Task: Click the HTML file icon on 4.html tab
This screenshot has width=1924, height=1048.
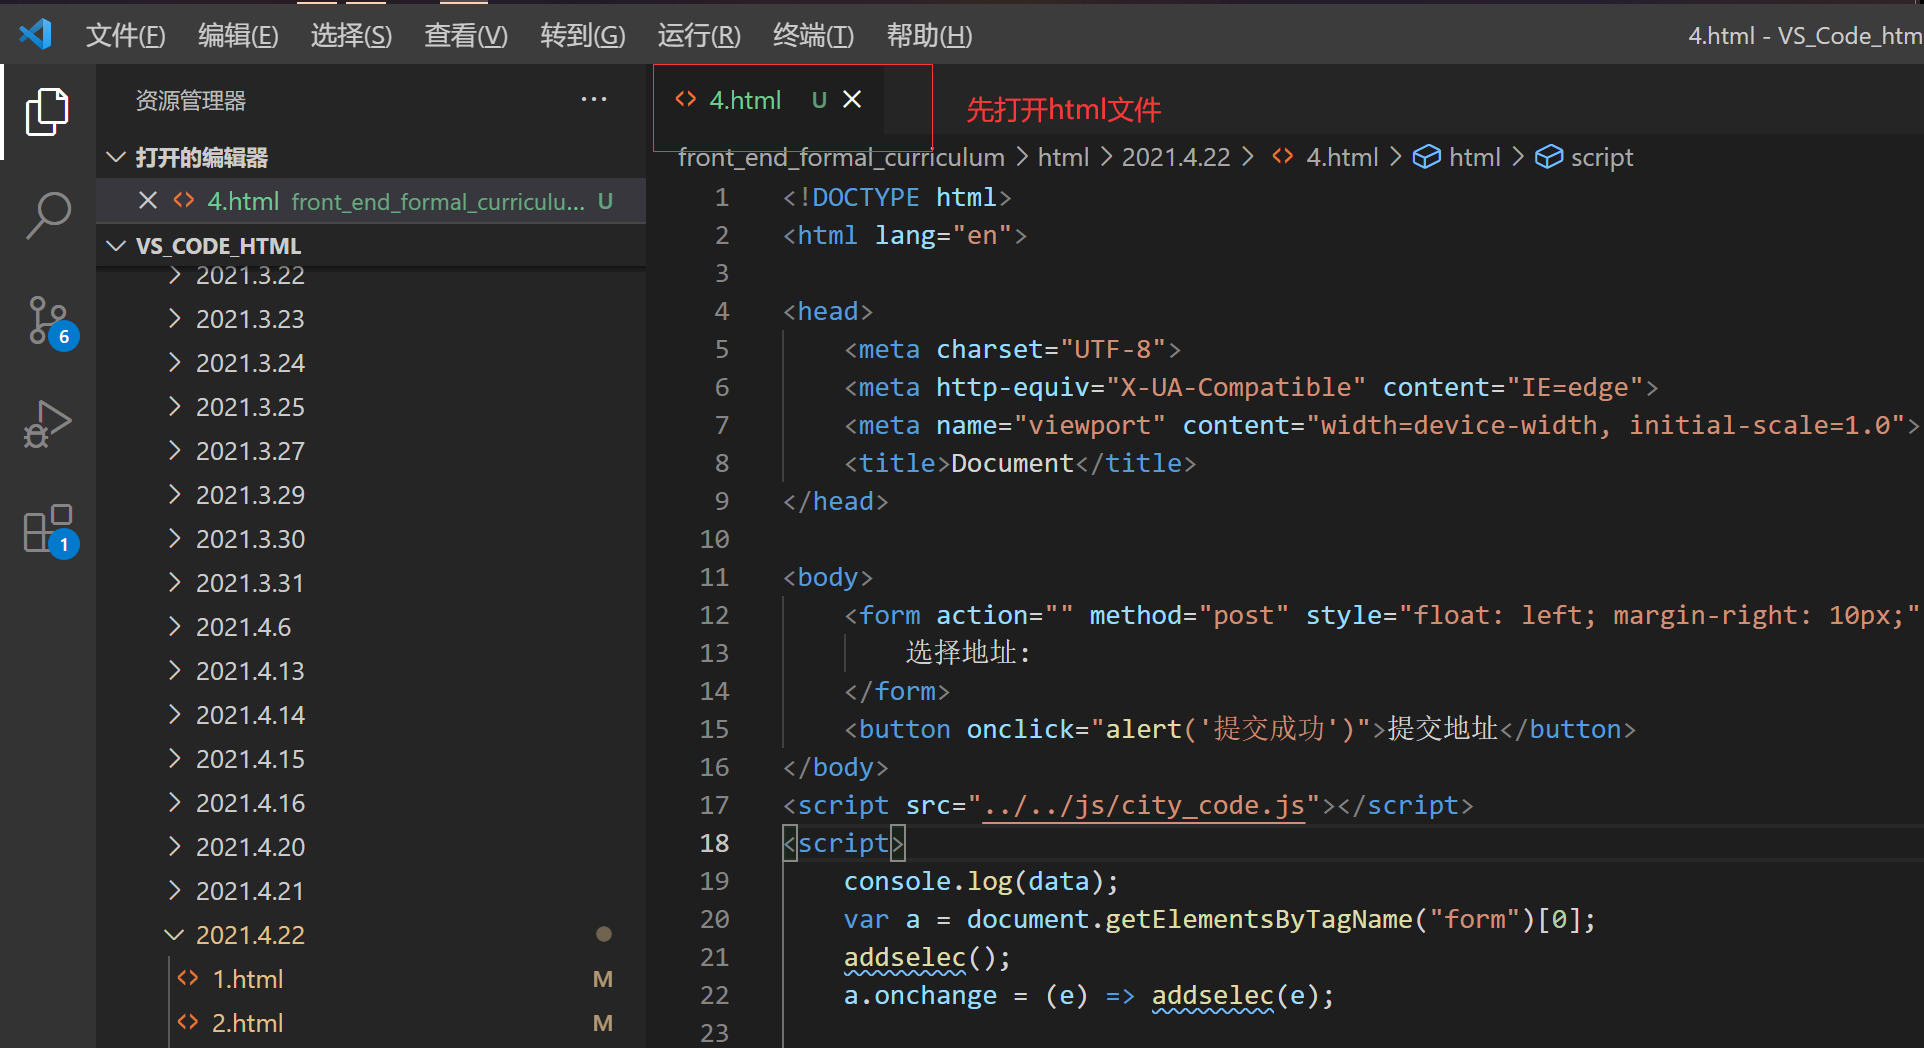Action: point(685,99)
